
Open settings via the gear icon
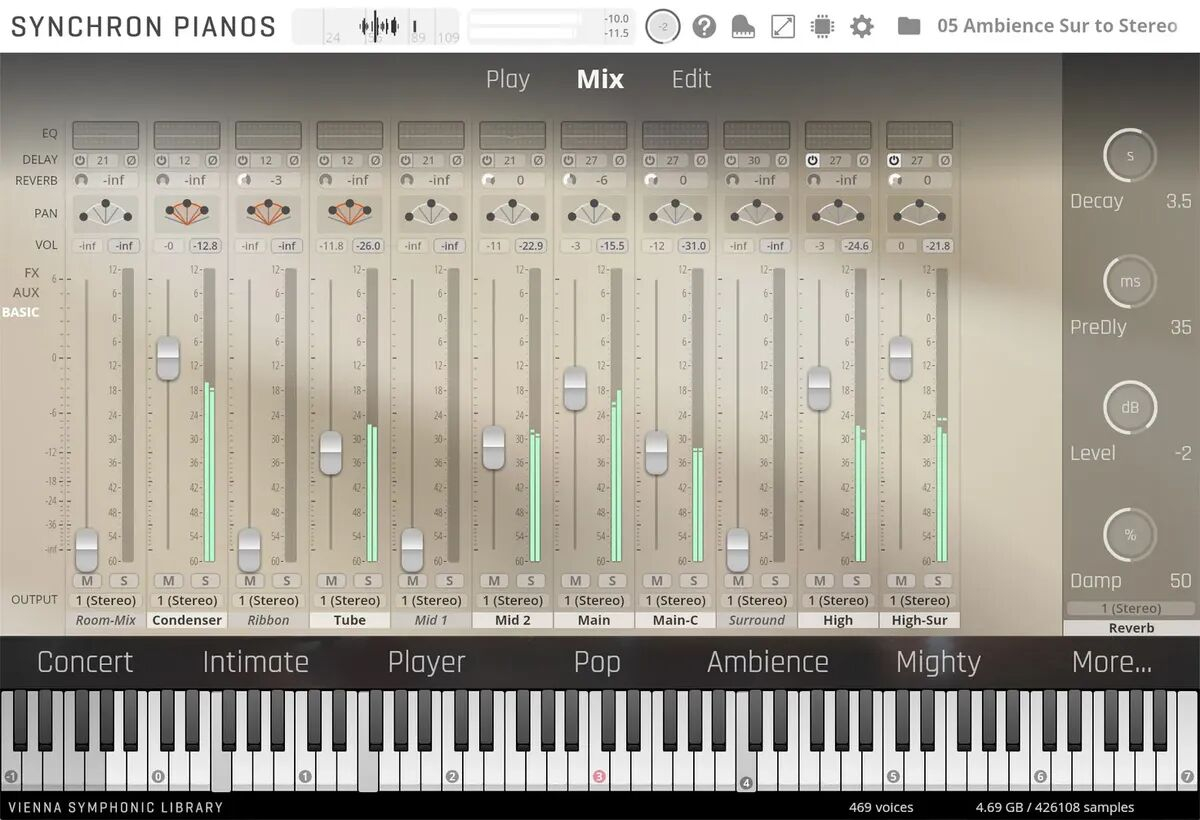point(862,26)
